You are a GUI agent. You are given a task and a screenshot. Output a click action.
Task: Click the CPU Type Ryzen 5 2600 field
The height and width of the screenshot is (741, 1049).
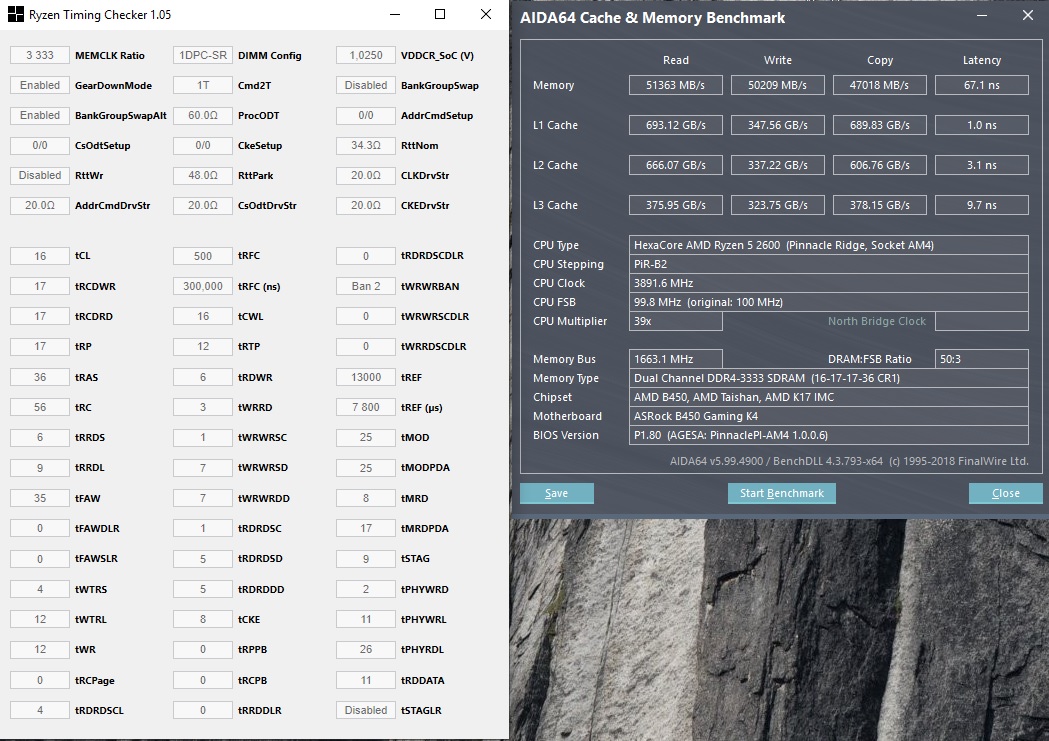(x=828, y=245)
